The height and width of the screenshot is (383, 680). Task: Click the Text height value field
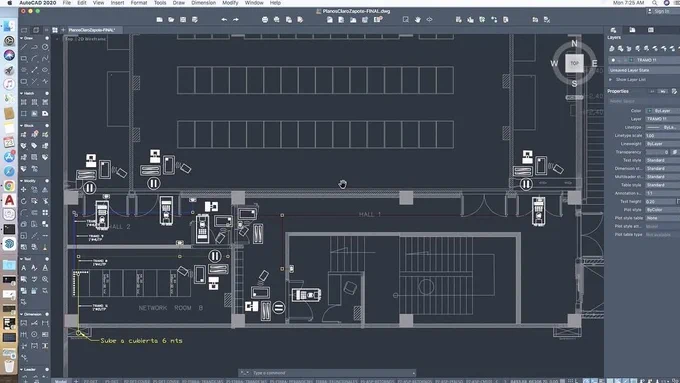pyautogui.click(x=661, y=201)
